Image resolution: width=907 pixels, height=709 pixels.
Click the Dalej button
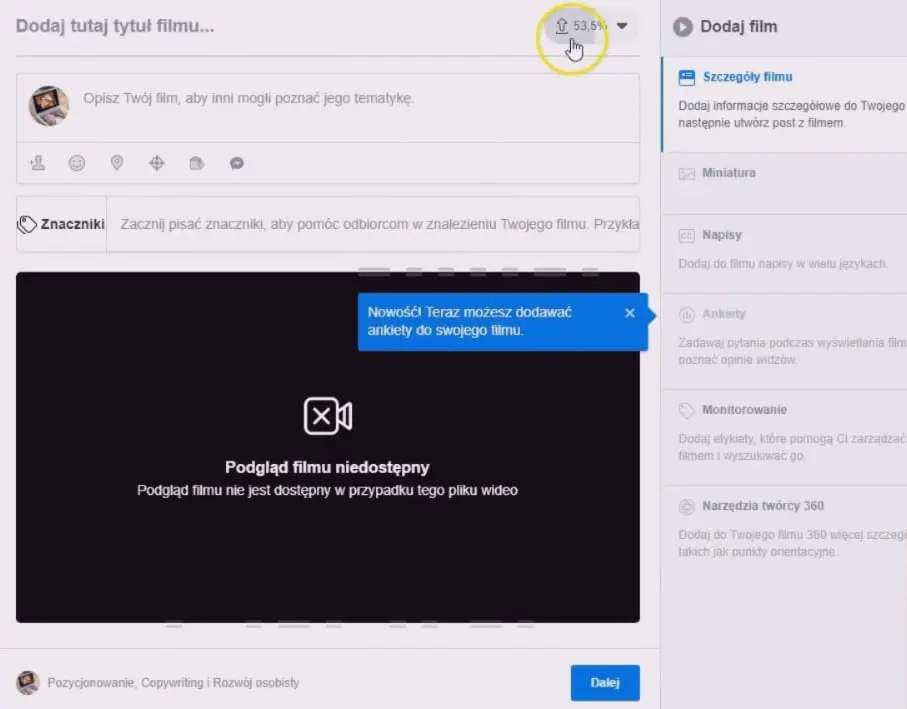pos(605,683)
